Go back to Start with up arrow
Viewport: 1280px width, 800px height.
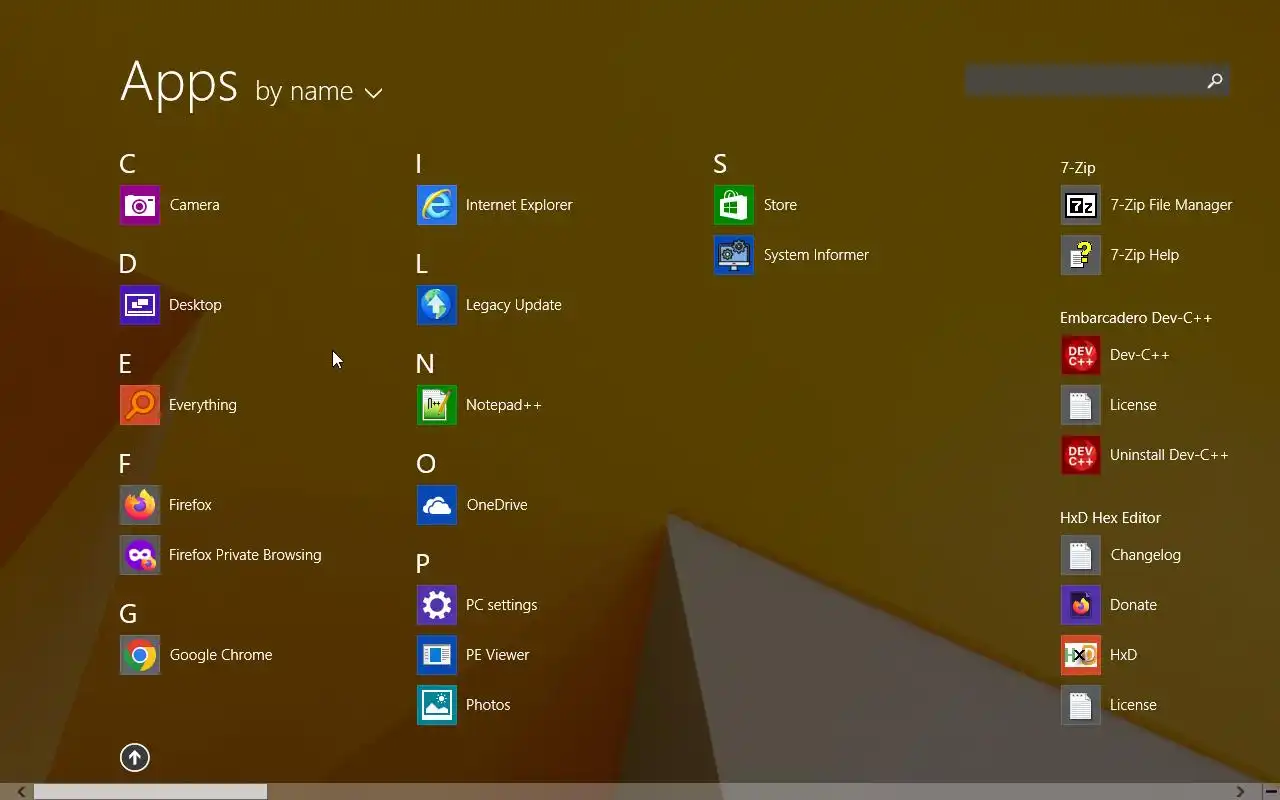point(135,757)
